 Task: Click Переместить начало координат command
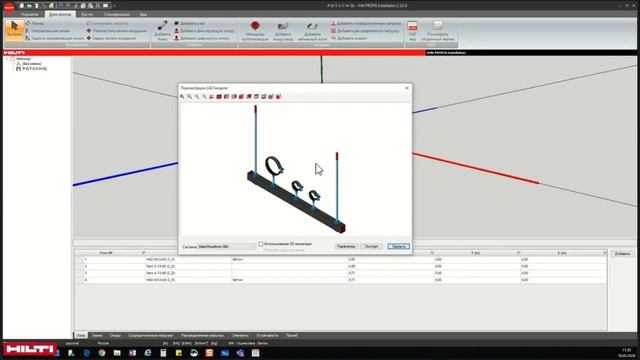point(117,31)
